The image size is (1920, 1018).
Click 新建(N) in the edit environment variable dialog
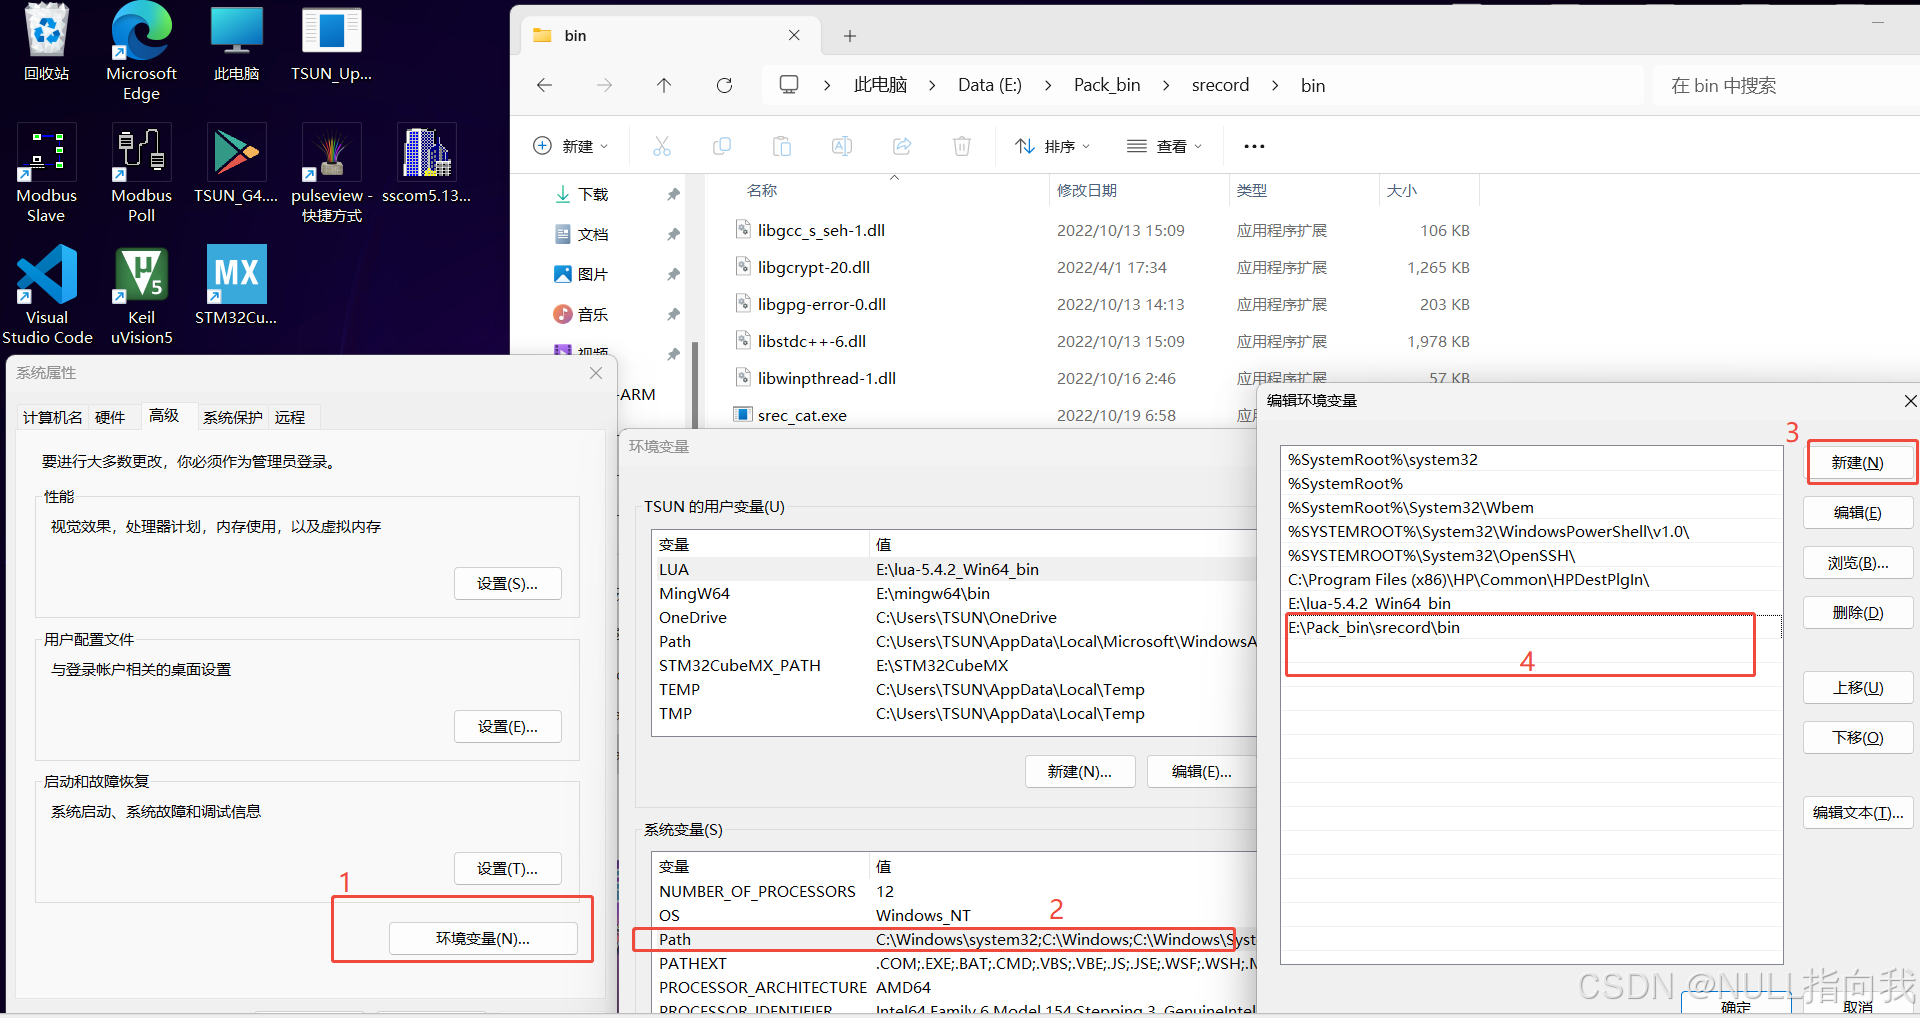pyautogui.click(x=1858, y=462)
